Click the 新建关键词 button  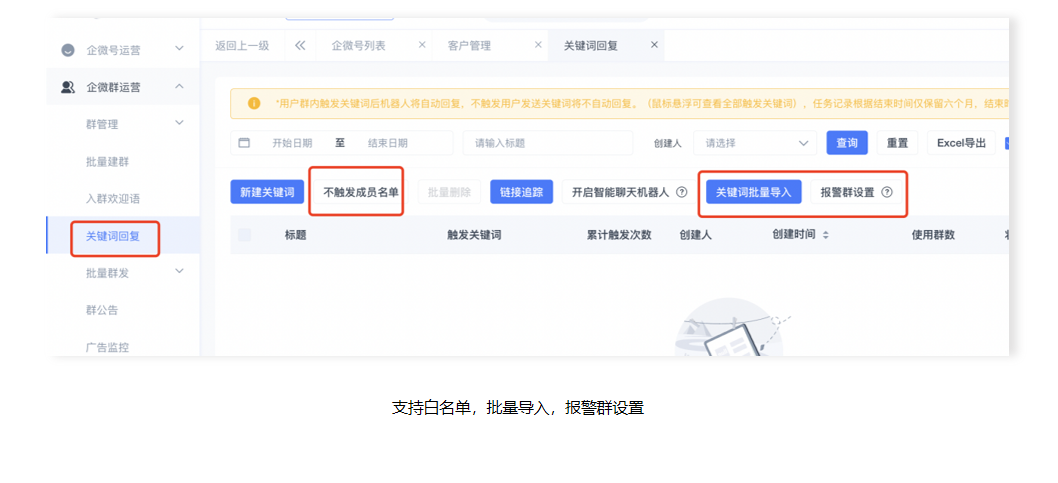(x=267, y=192)
